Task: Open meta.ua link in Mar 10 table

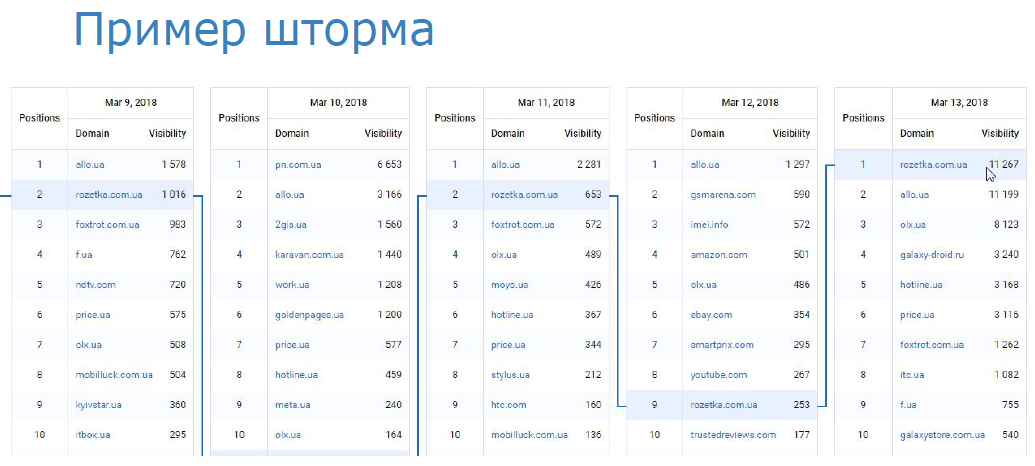Action: tap(292, 405)
